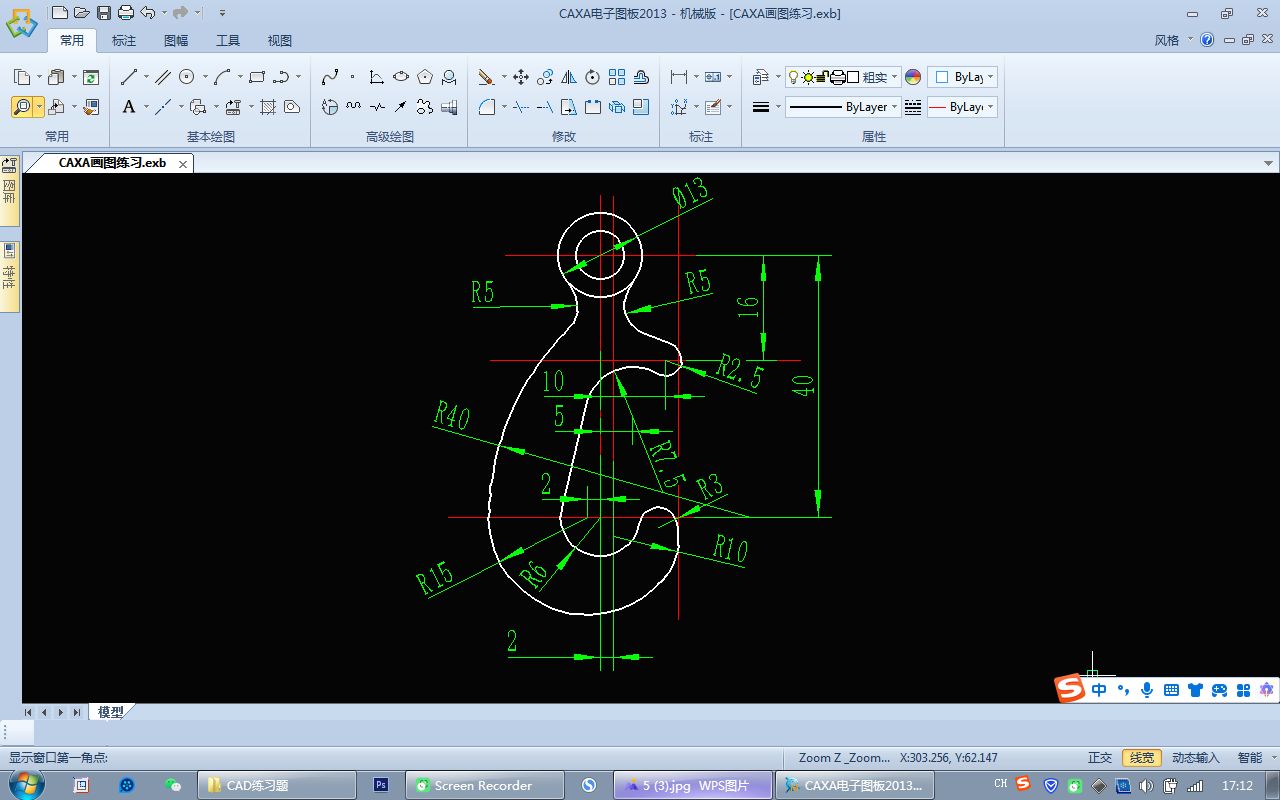Toggle 线宽 line width display
1280x800 pixels.
tap(1141, 758)
